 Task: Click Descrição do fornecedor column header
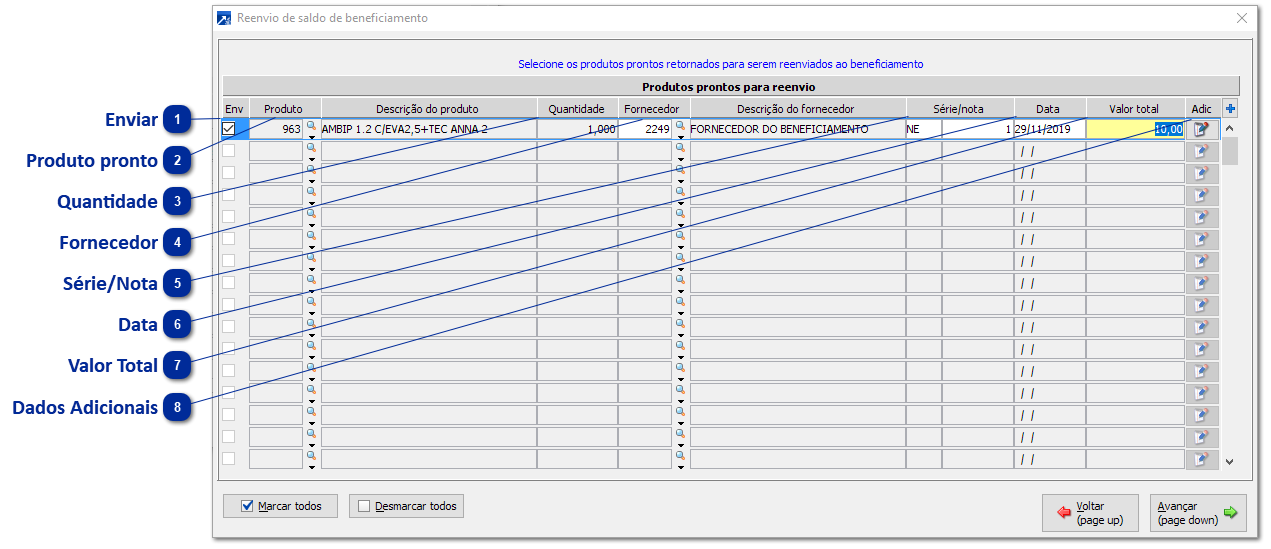797,108
